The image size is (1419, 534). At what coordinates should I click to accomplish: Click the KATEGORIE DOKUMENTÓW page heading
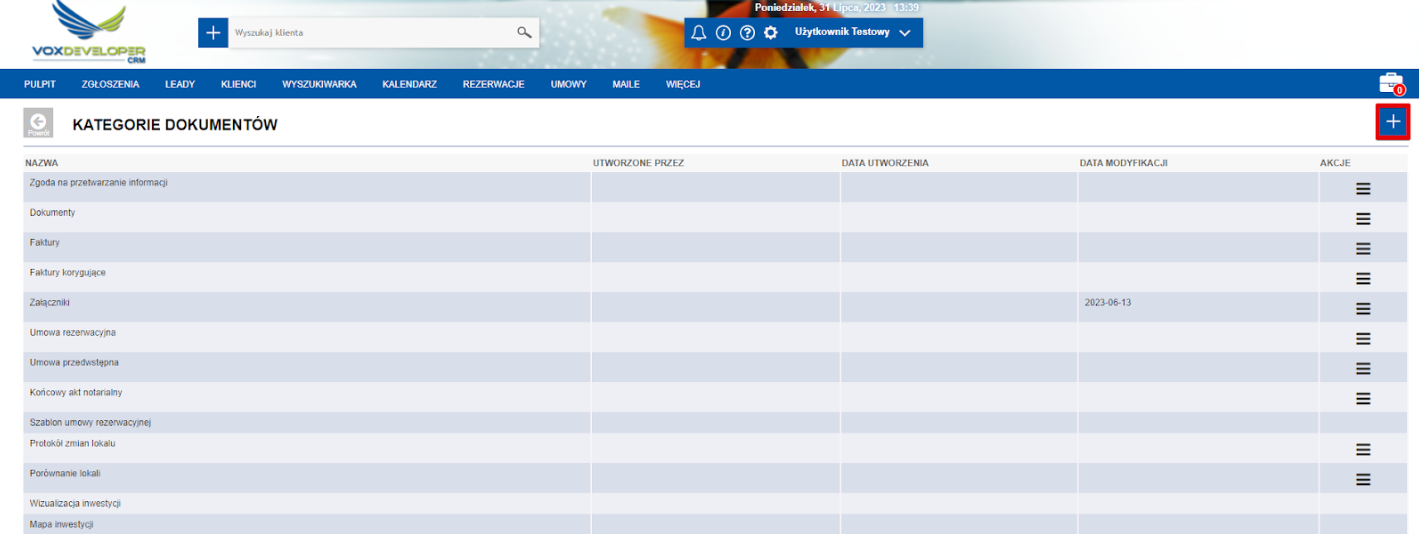click(x=175, y=125)
